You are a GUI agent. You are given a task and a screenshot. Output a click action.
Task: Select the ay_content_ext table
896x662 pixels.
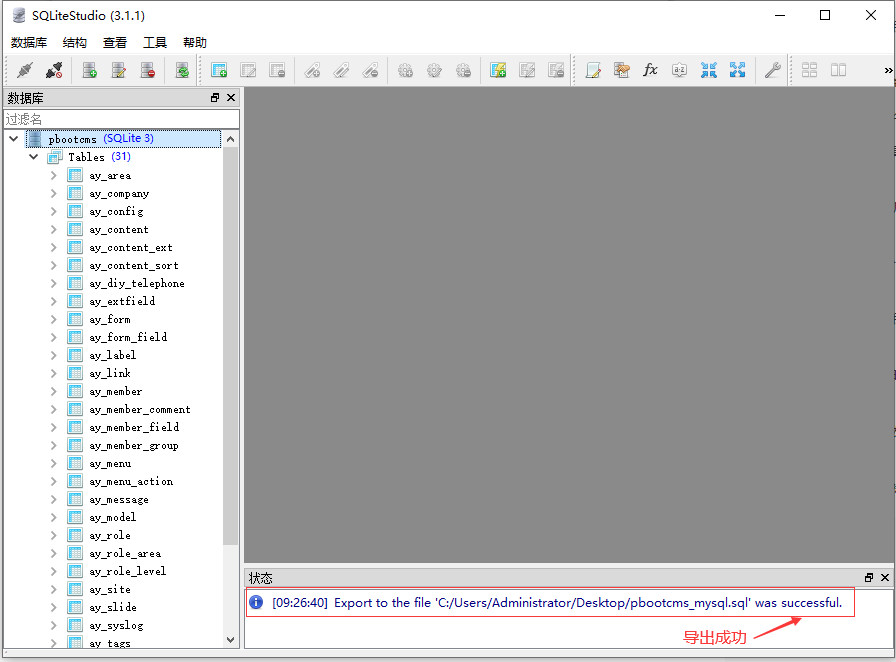click(131, 248)
